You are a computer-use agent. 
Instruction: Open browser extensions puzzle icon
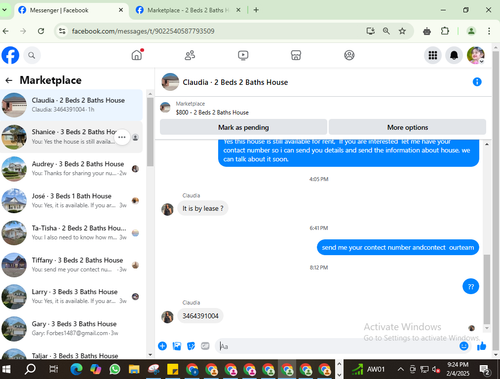click(x=445, y=31)
